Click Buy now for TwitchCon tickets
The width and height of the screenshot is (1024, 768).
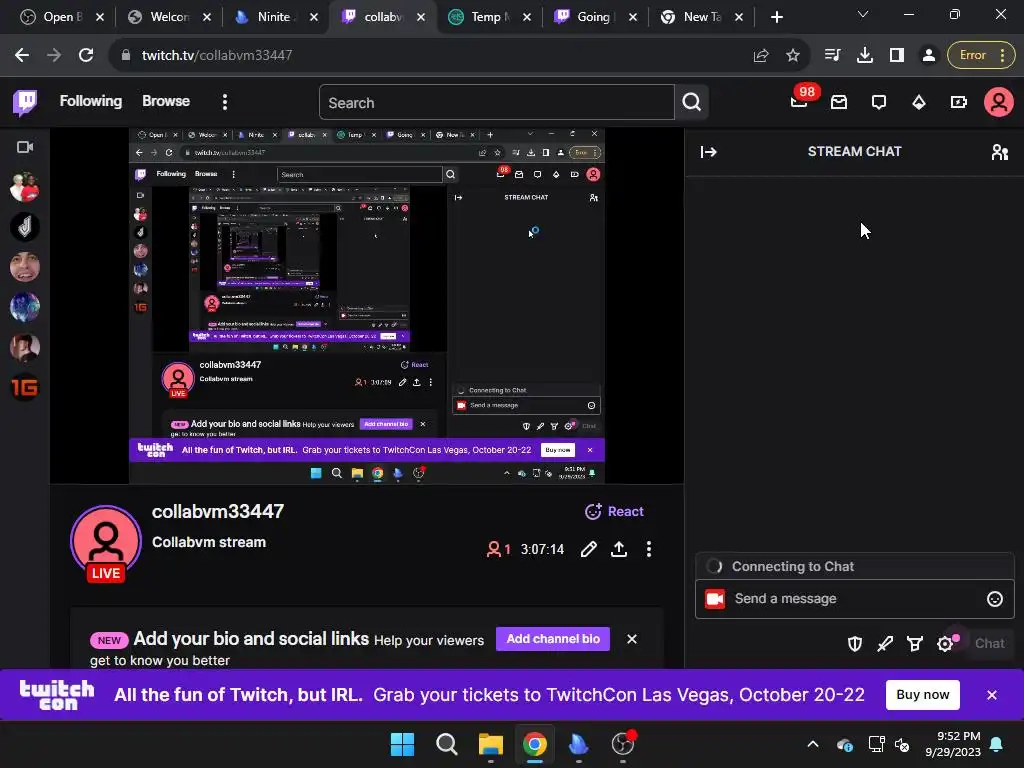point(923,695)
